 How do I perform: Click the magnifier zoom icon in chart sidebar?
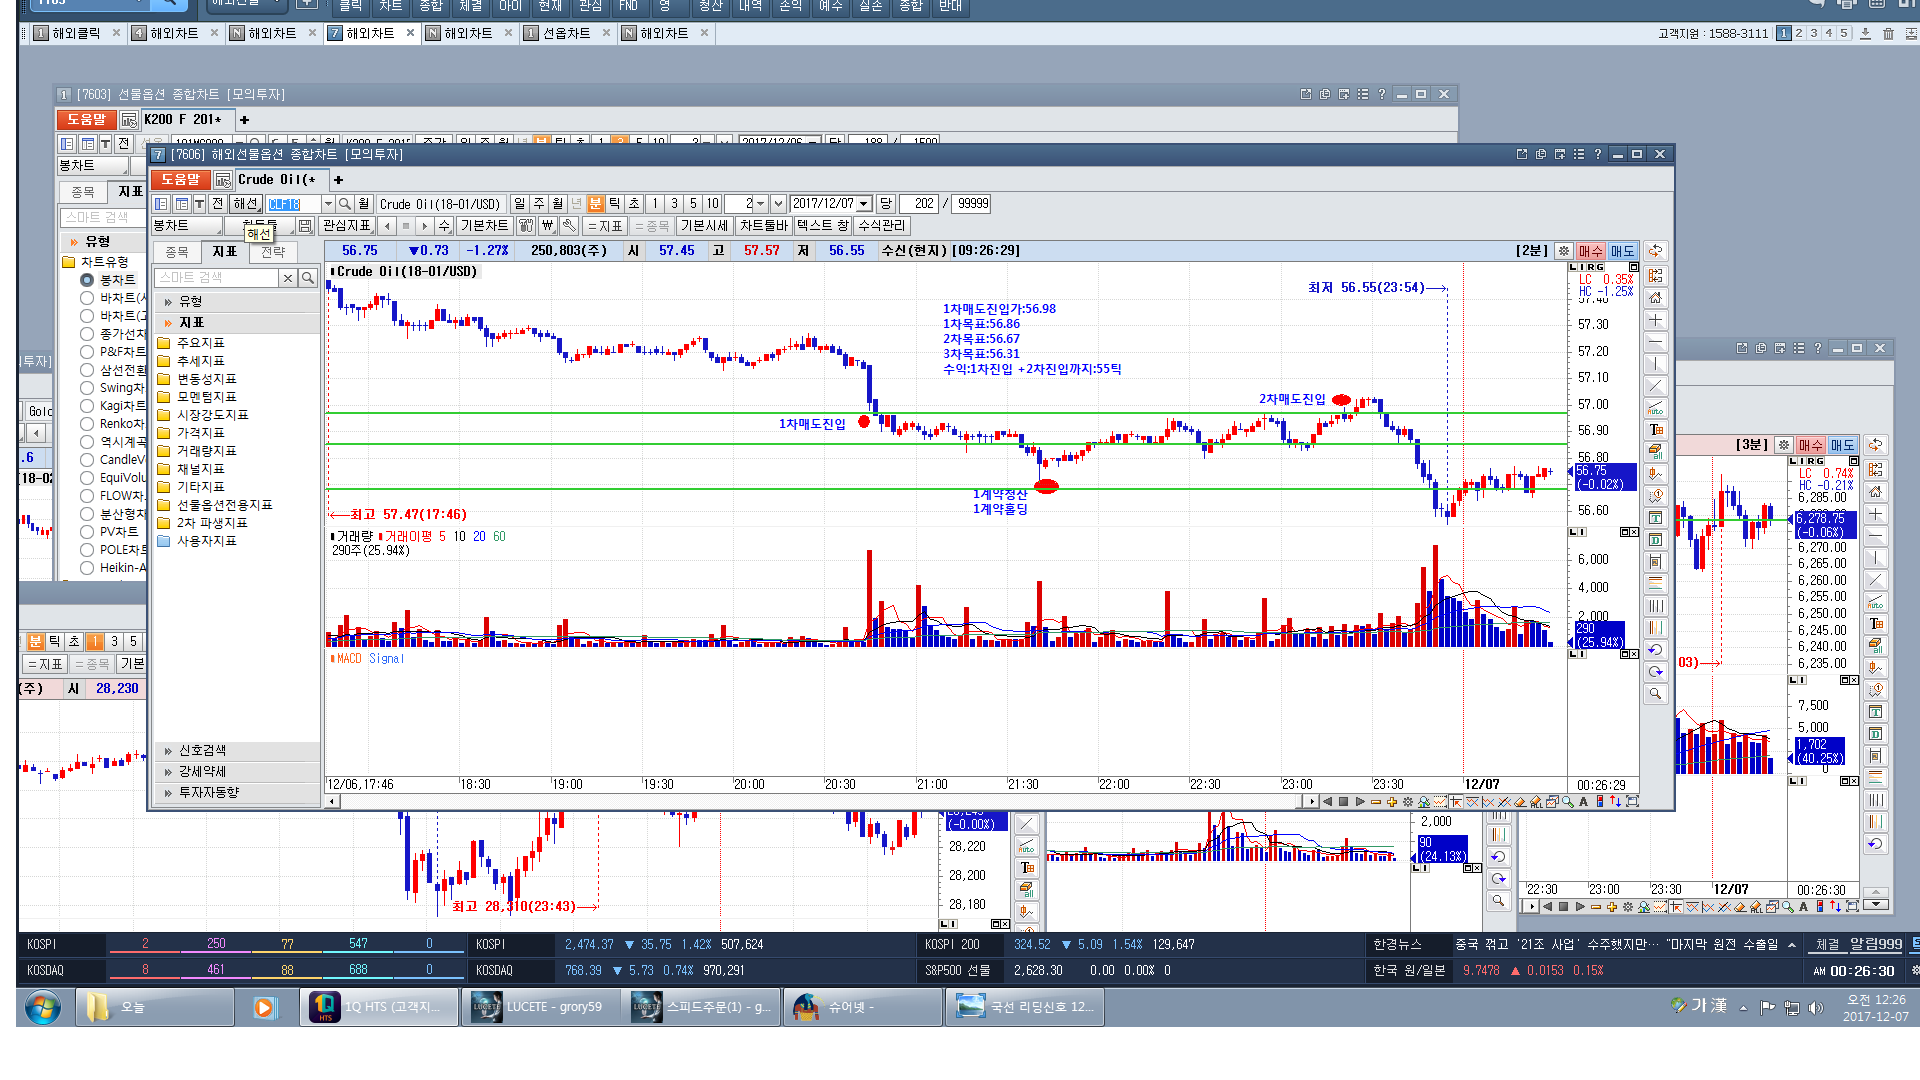tap(1656, 694)
